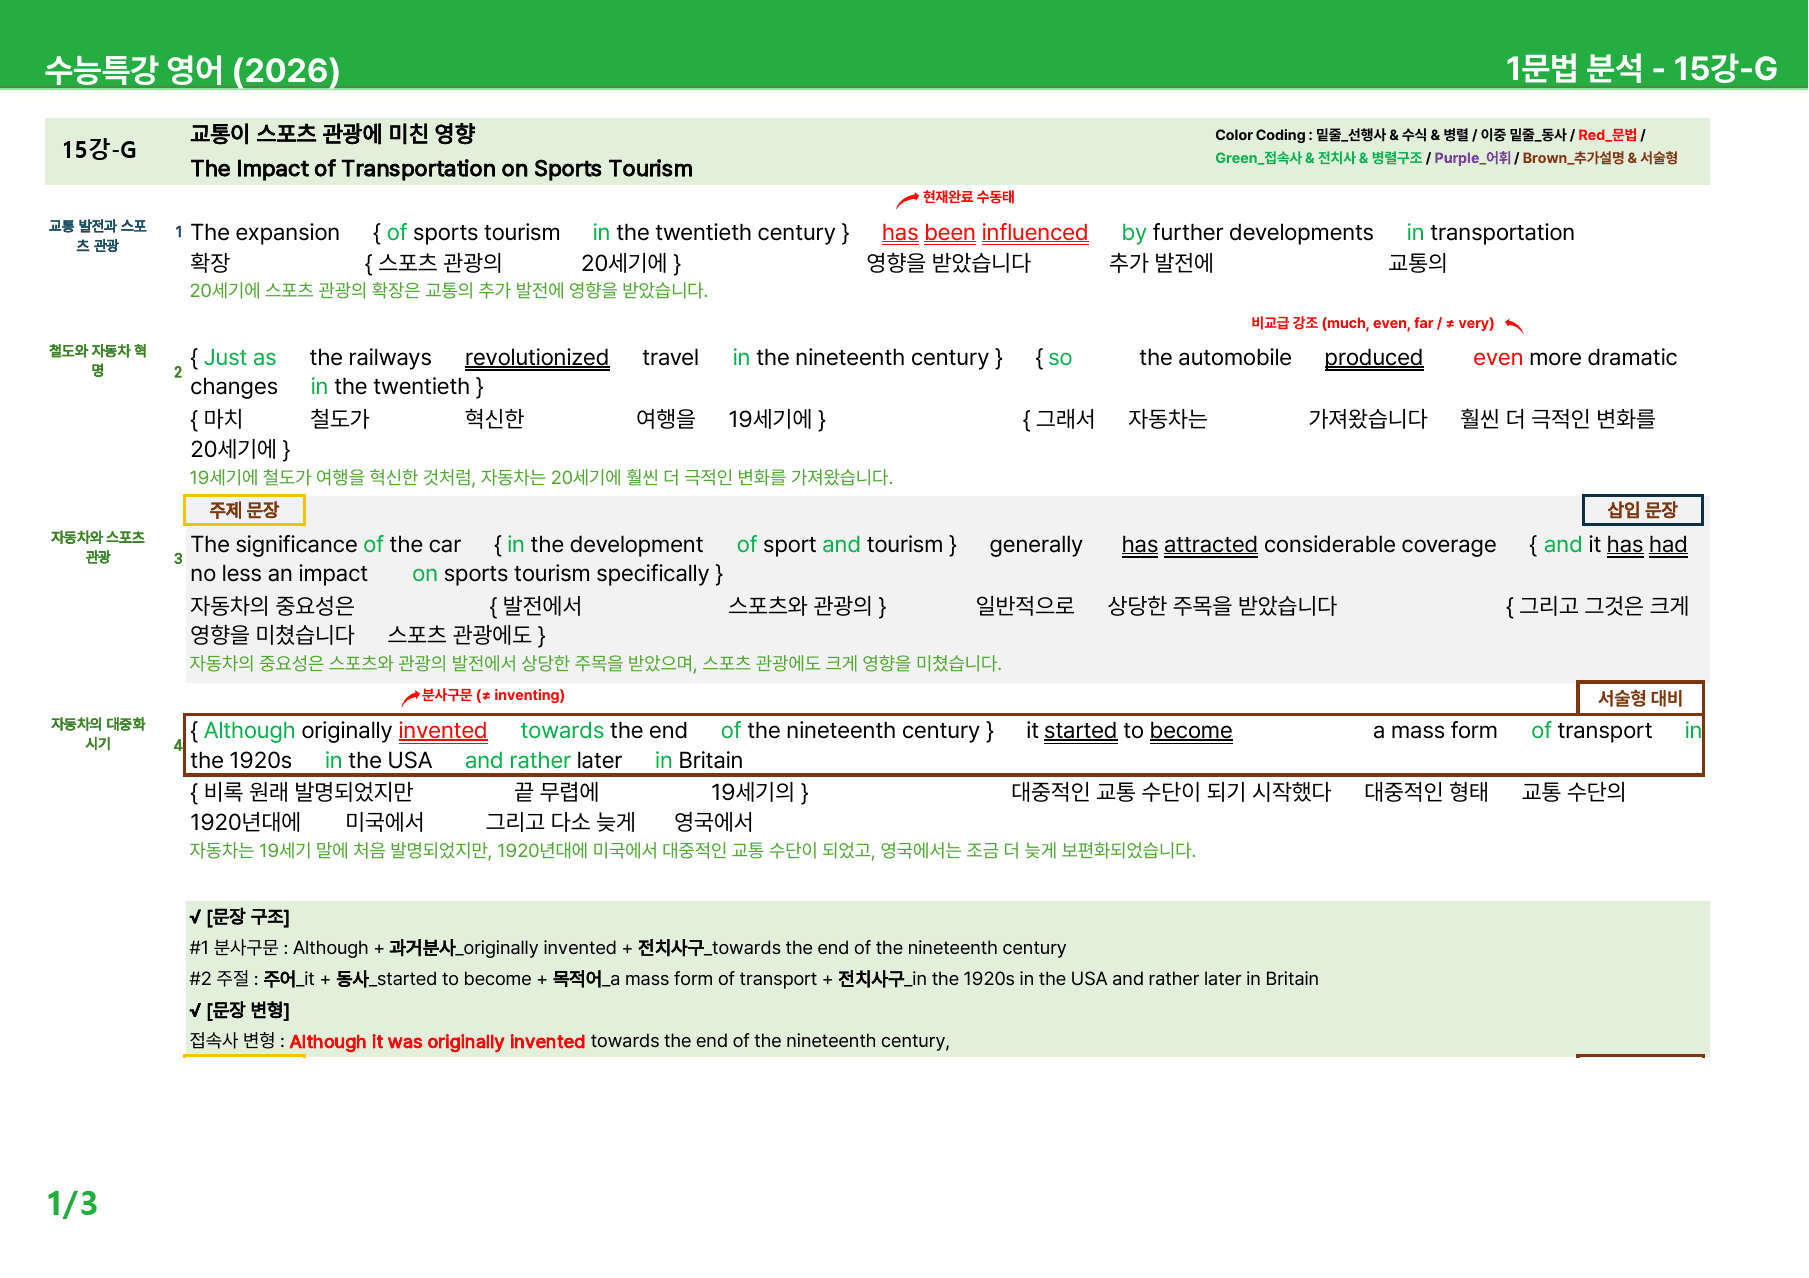This screenshot has width=1809, height=1278.
Task: Click the side label '철도와 자동차 혁명'
Action: pyautogui.click(x=98, y=360)
